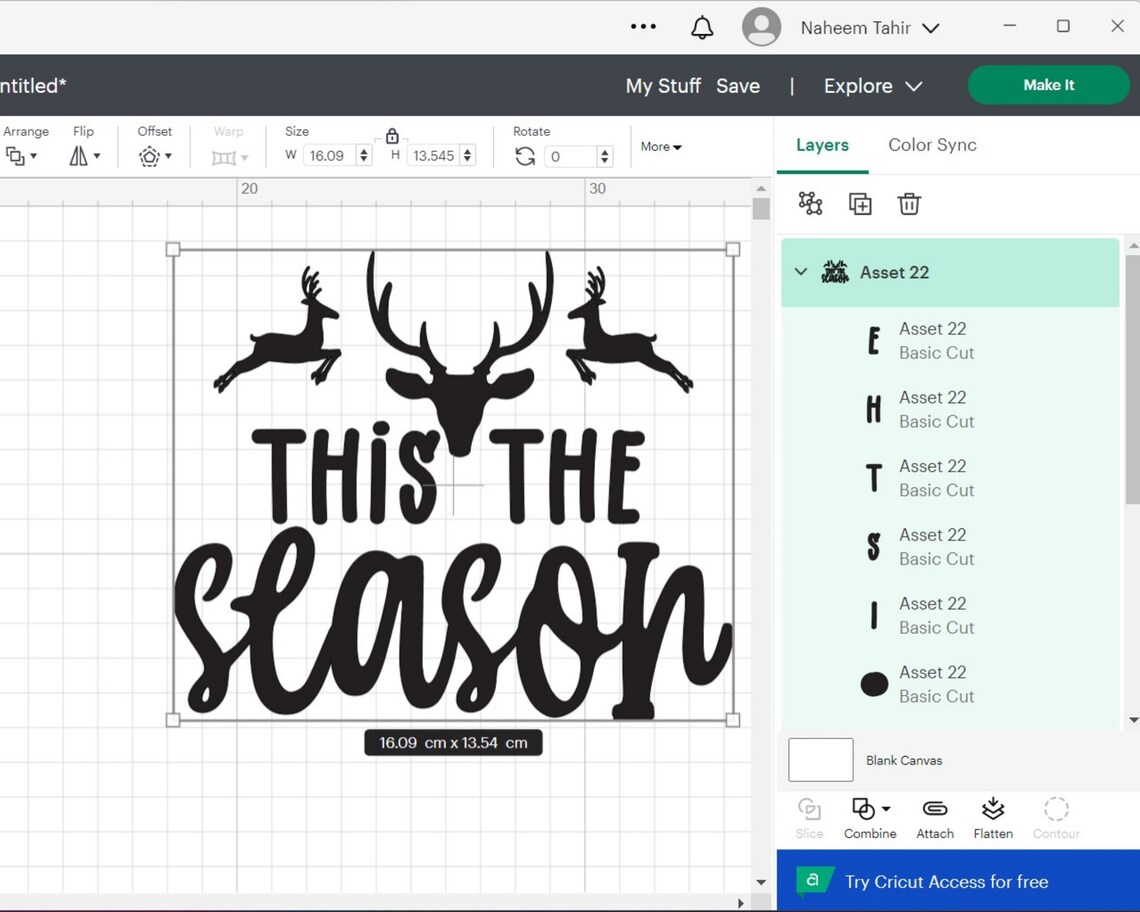Open My Stuff from the top bar
The height and width of the screenshot is (912, 1140).
(663, 86)
